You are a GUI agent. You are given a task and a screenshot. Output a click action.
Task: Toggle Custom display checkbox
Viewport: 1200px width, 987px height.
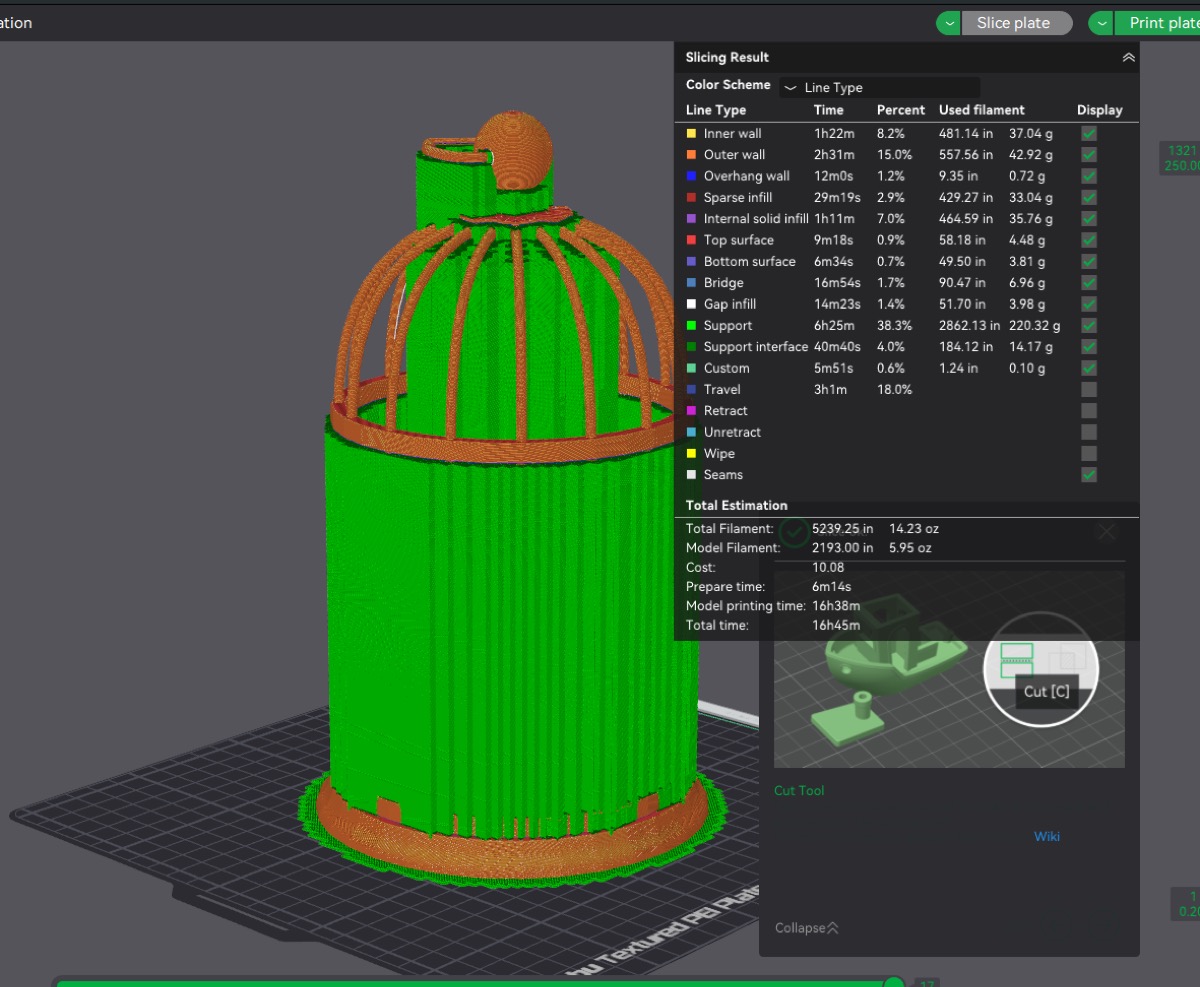1089,368
